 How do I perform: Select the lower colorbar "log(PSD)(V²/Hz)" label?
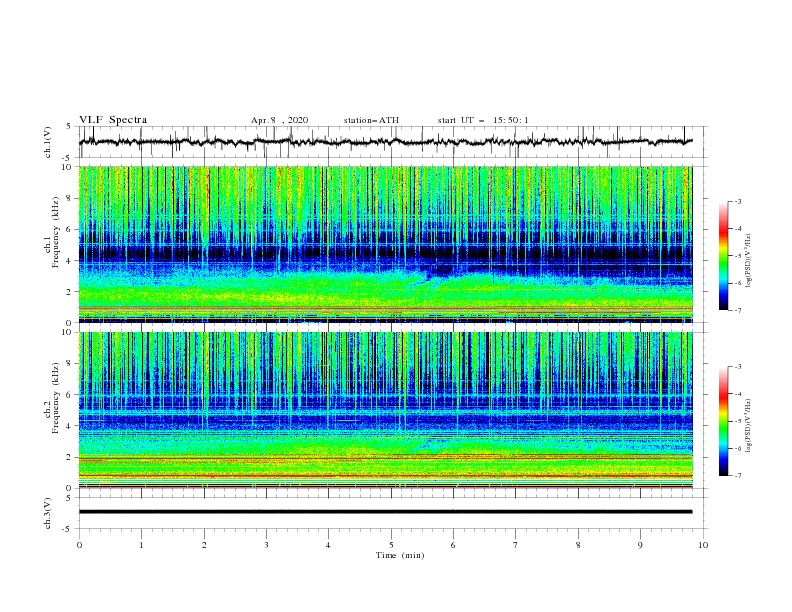click(x=749, y=425)
